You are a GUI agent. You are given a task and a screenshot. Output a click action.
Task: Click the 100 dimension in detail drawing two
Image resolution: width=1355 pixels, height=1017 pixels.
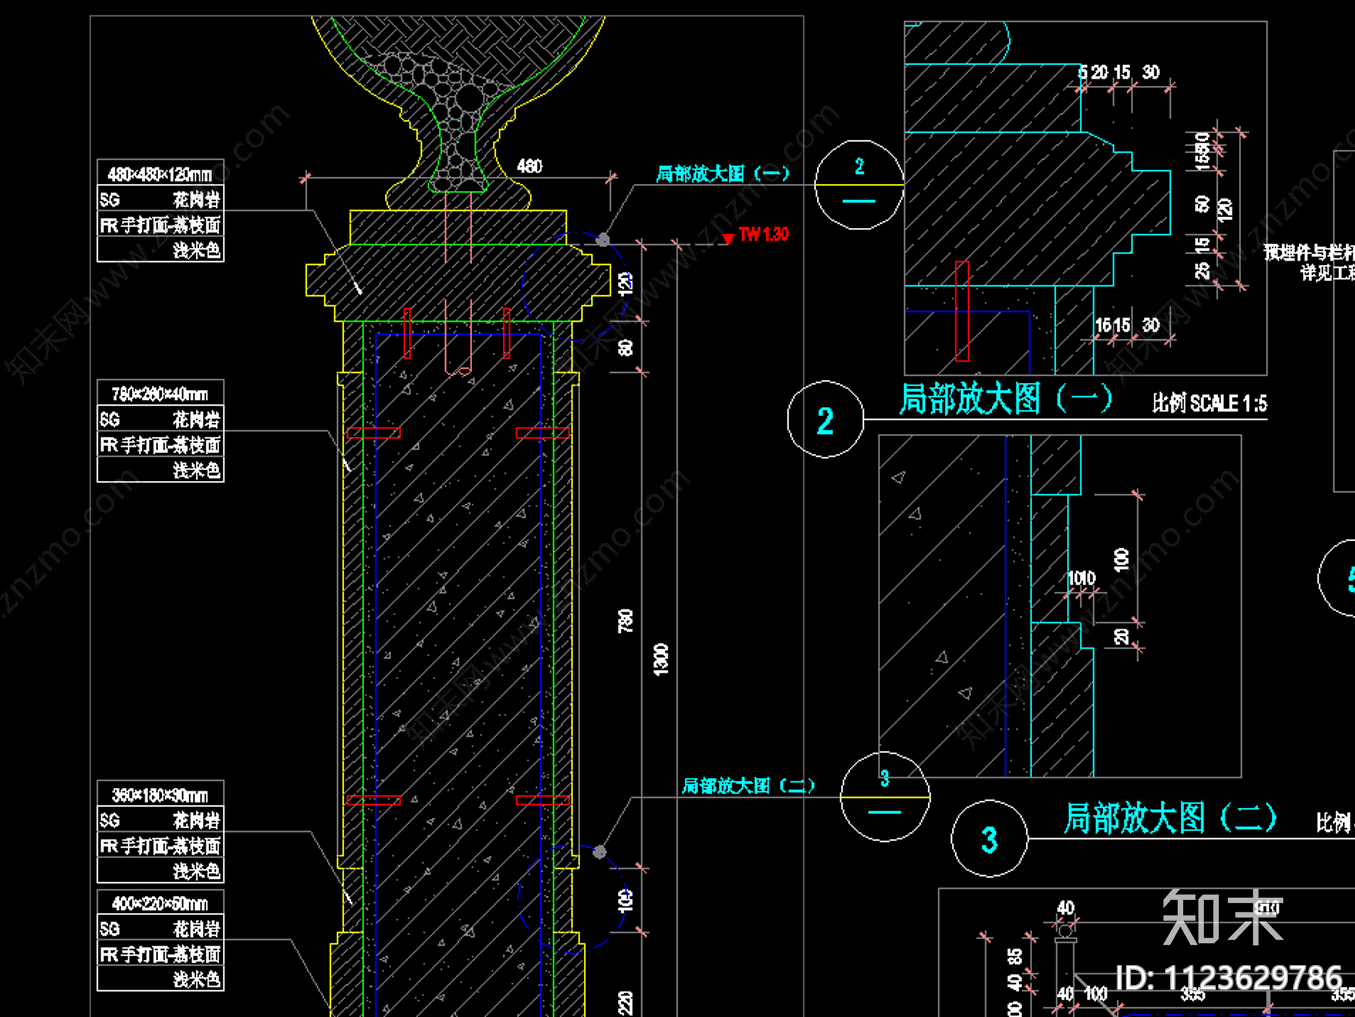click(1121, 559)
